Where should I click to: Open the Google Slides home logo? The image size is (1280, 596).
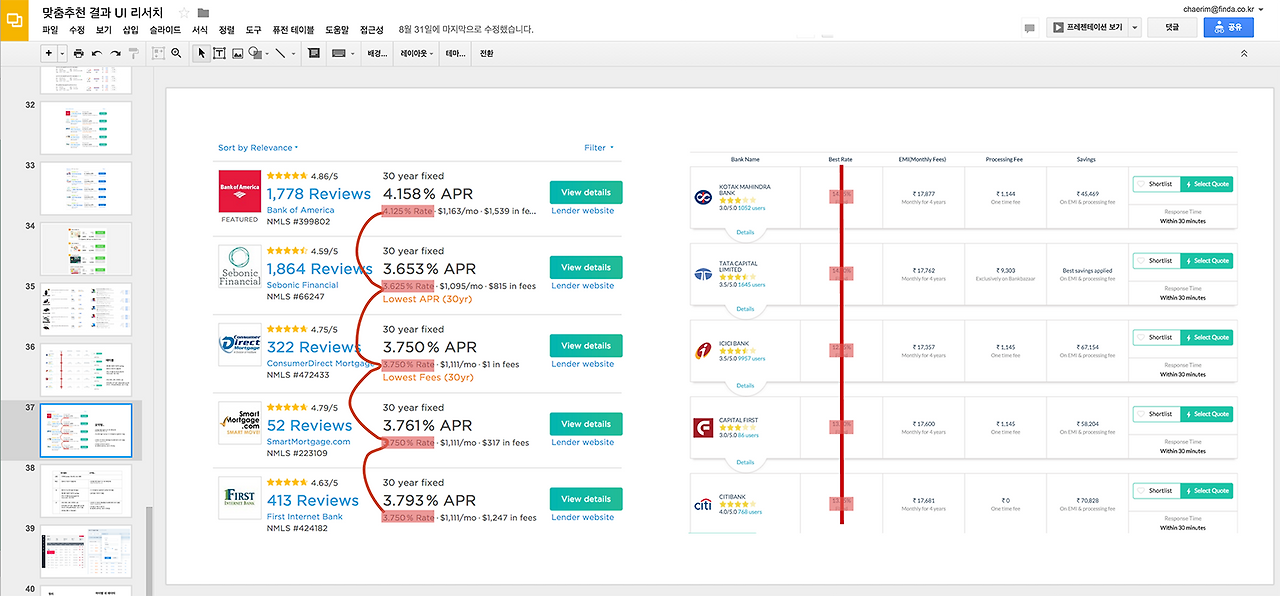pyautogui.click(x=15, y=20)
